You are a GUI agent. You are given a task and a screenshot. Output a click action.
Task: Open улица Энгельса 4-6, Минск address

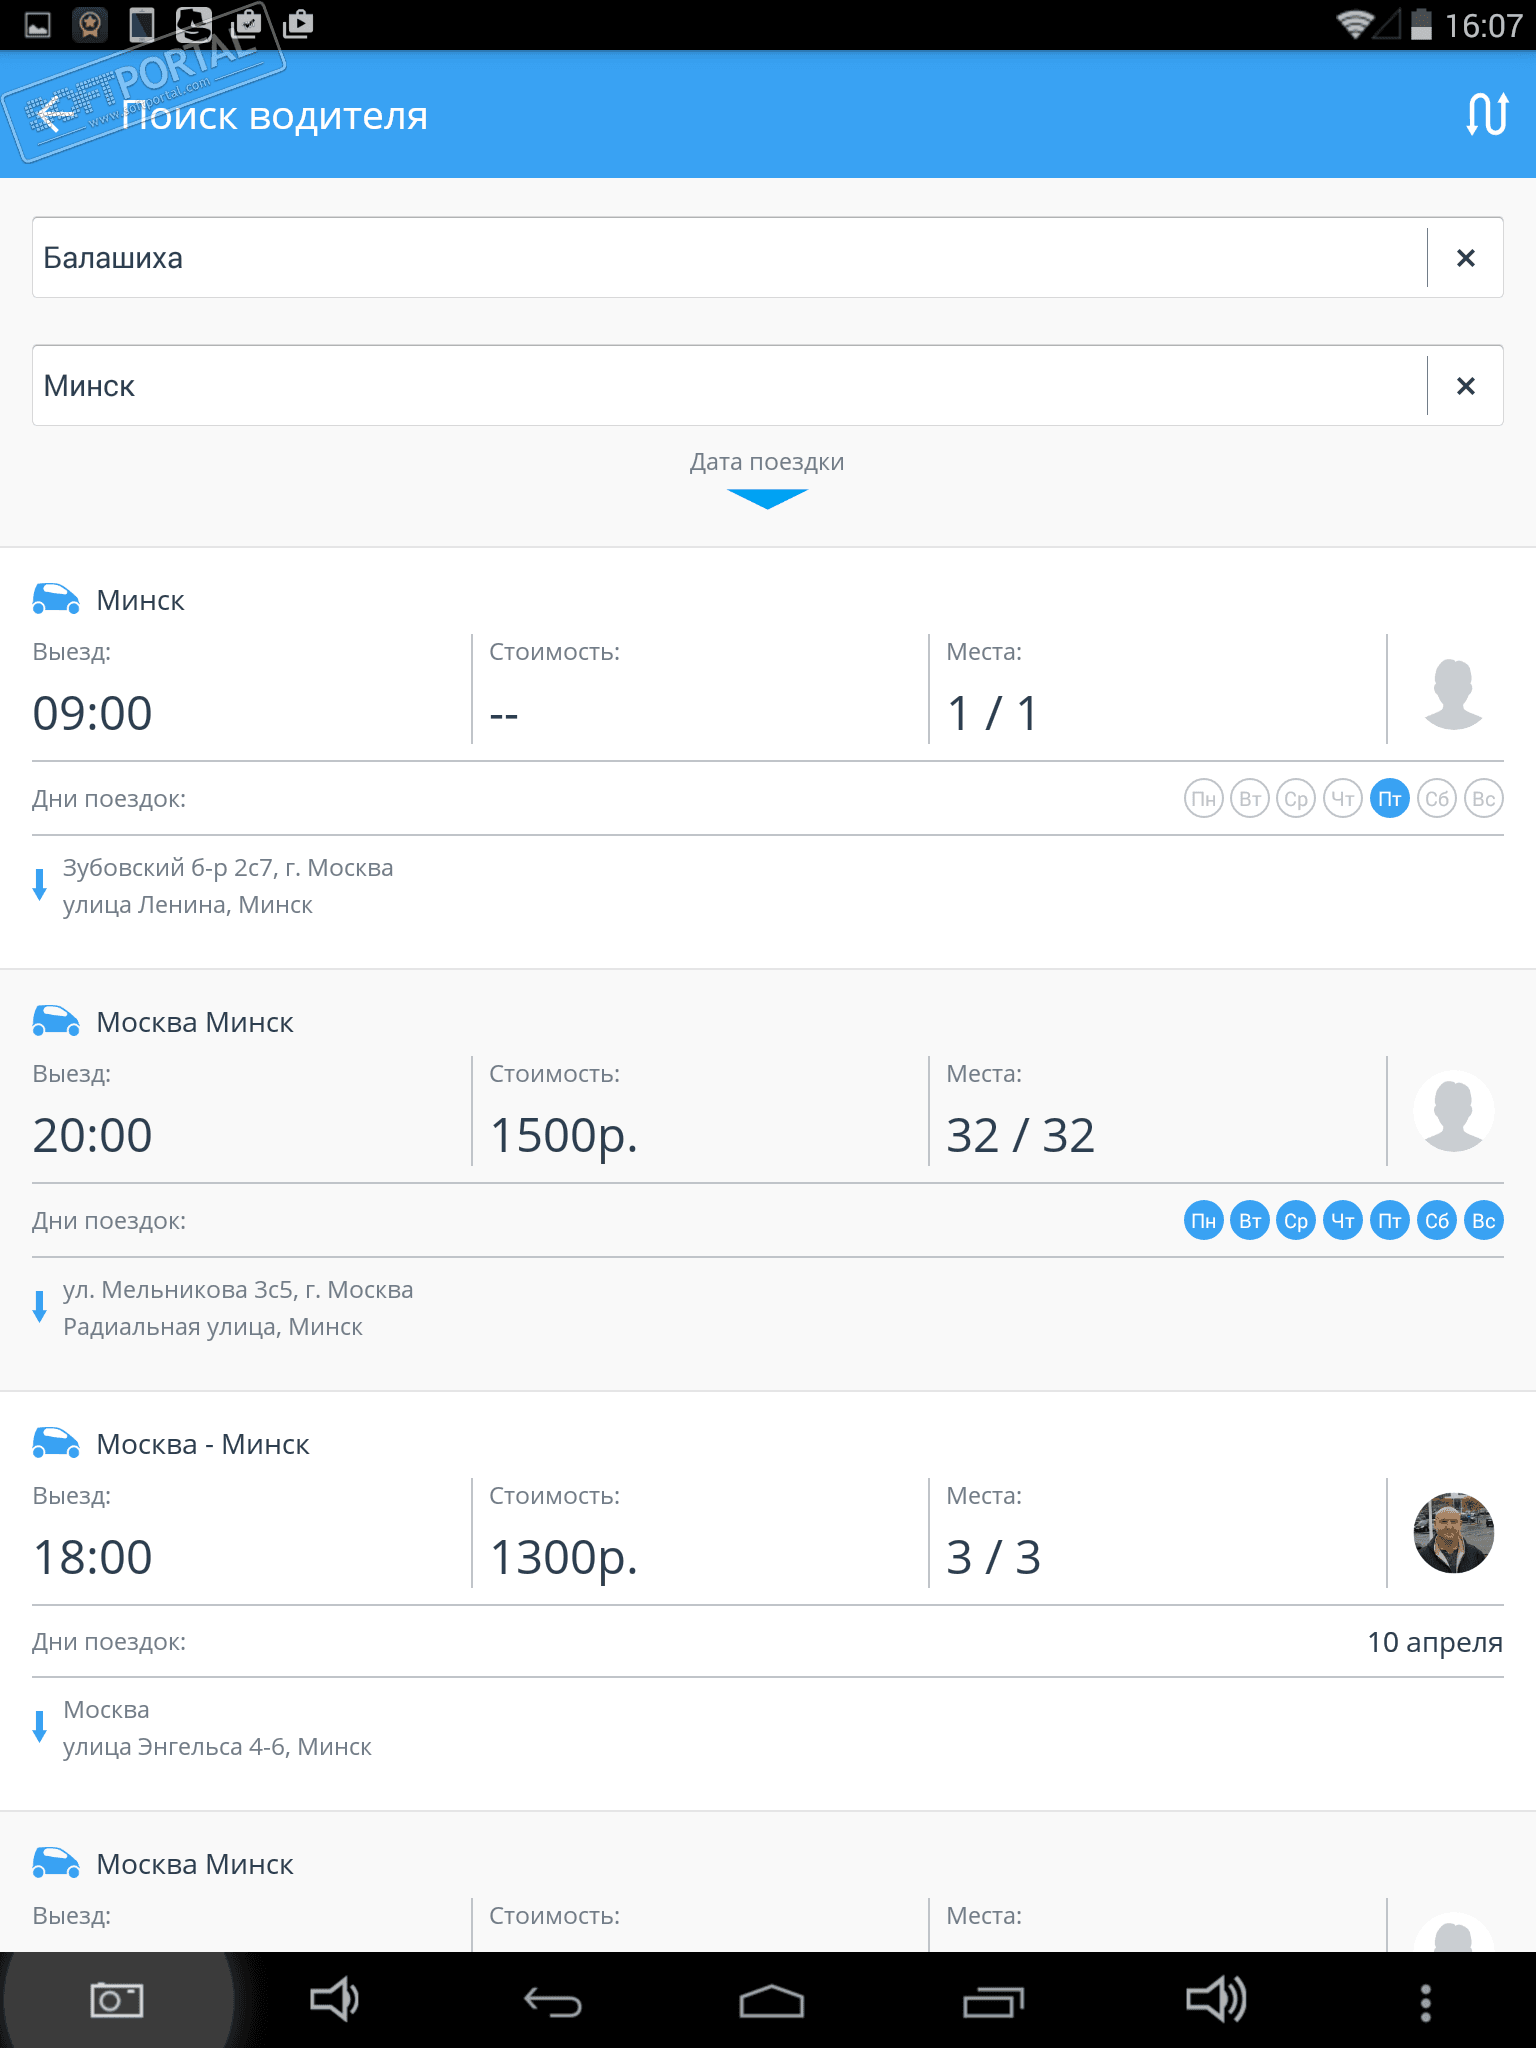tap(217, 1747)
